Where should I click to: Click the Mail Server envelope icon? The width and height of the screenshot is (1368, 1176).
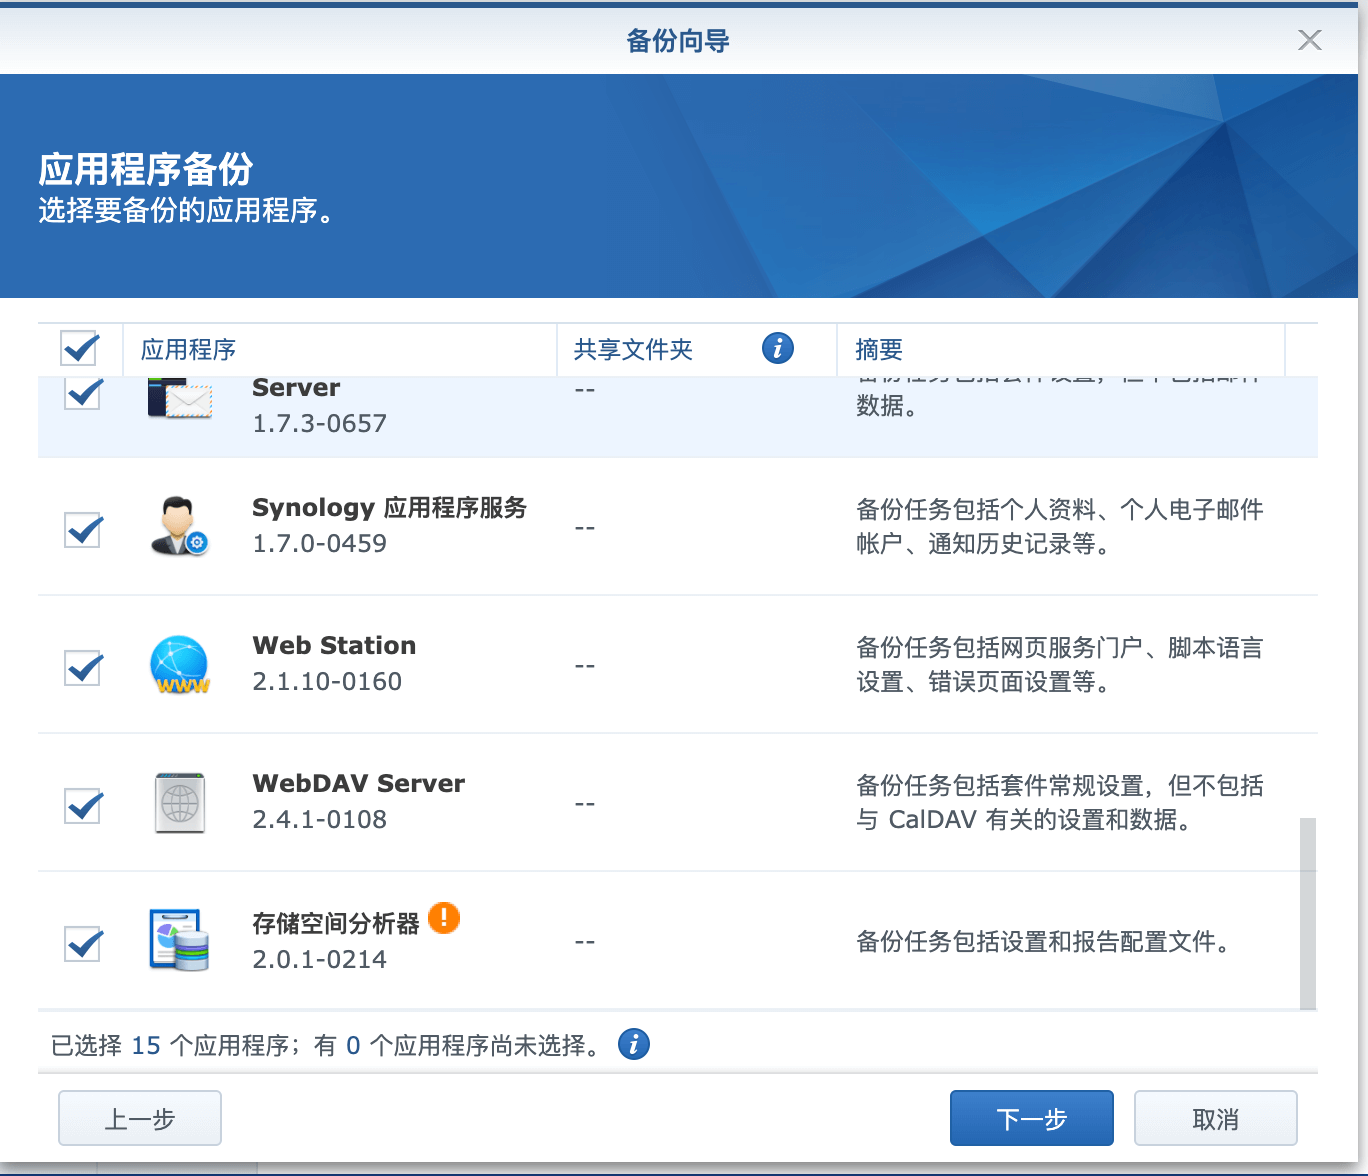coord(180,398)
